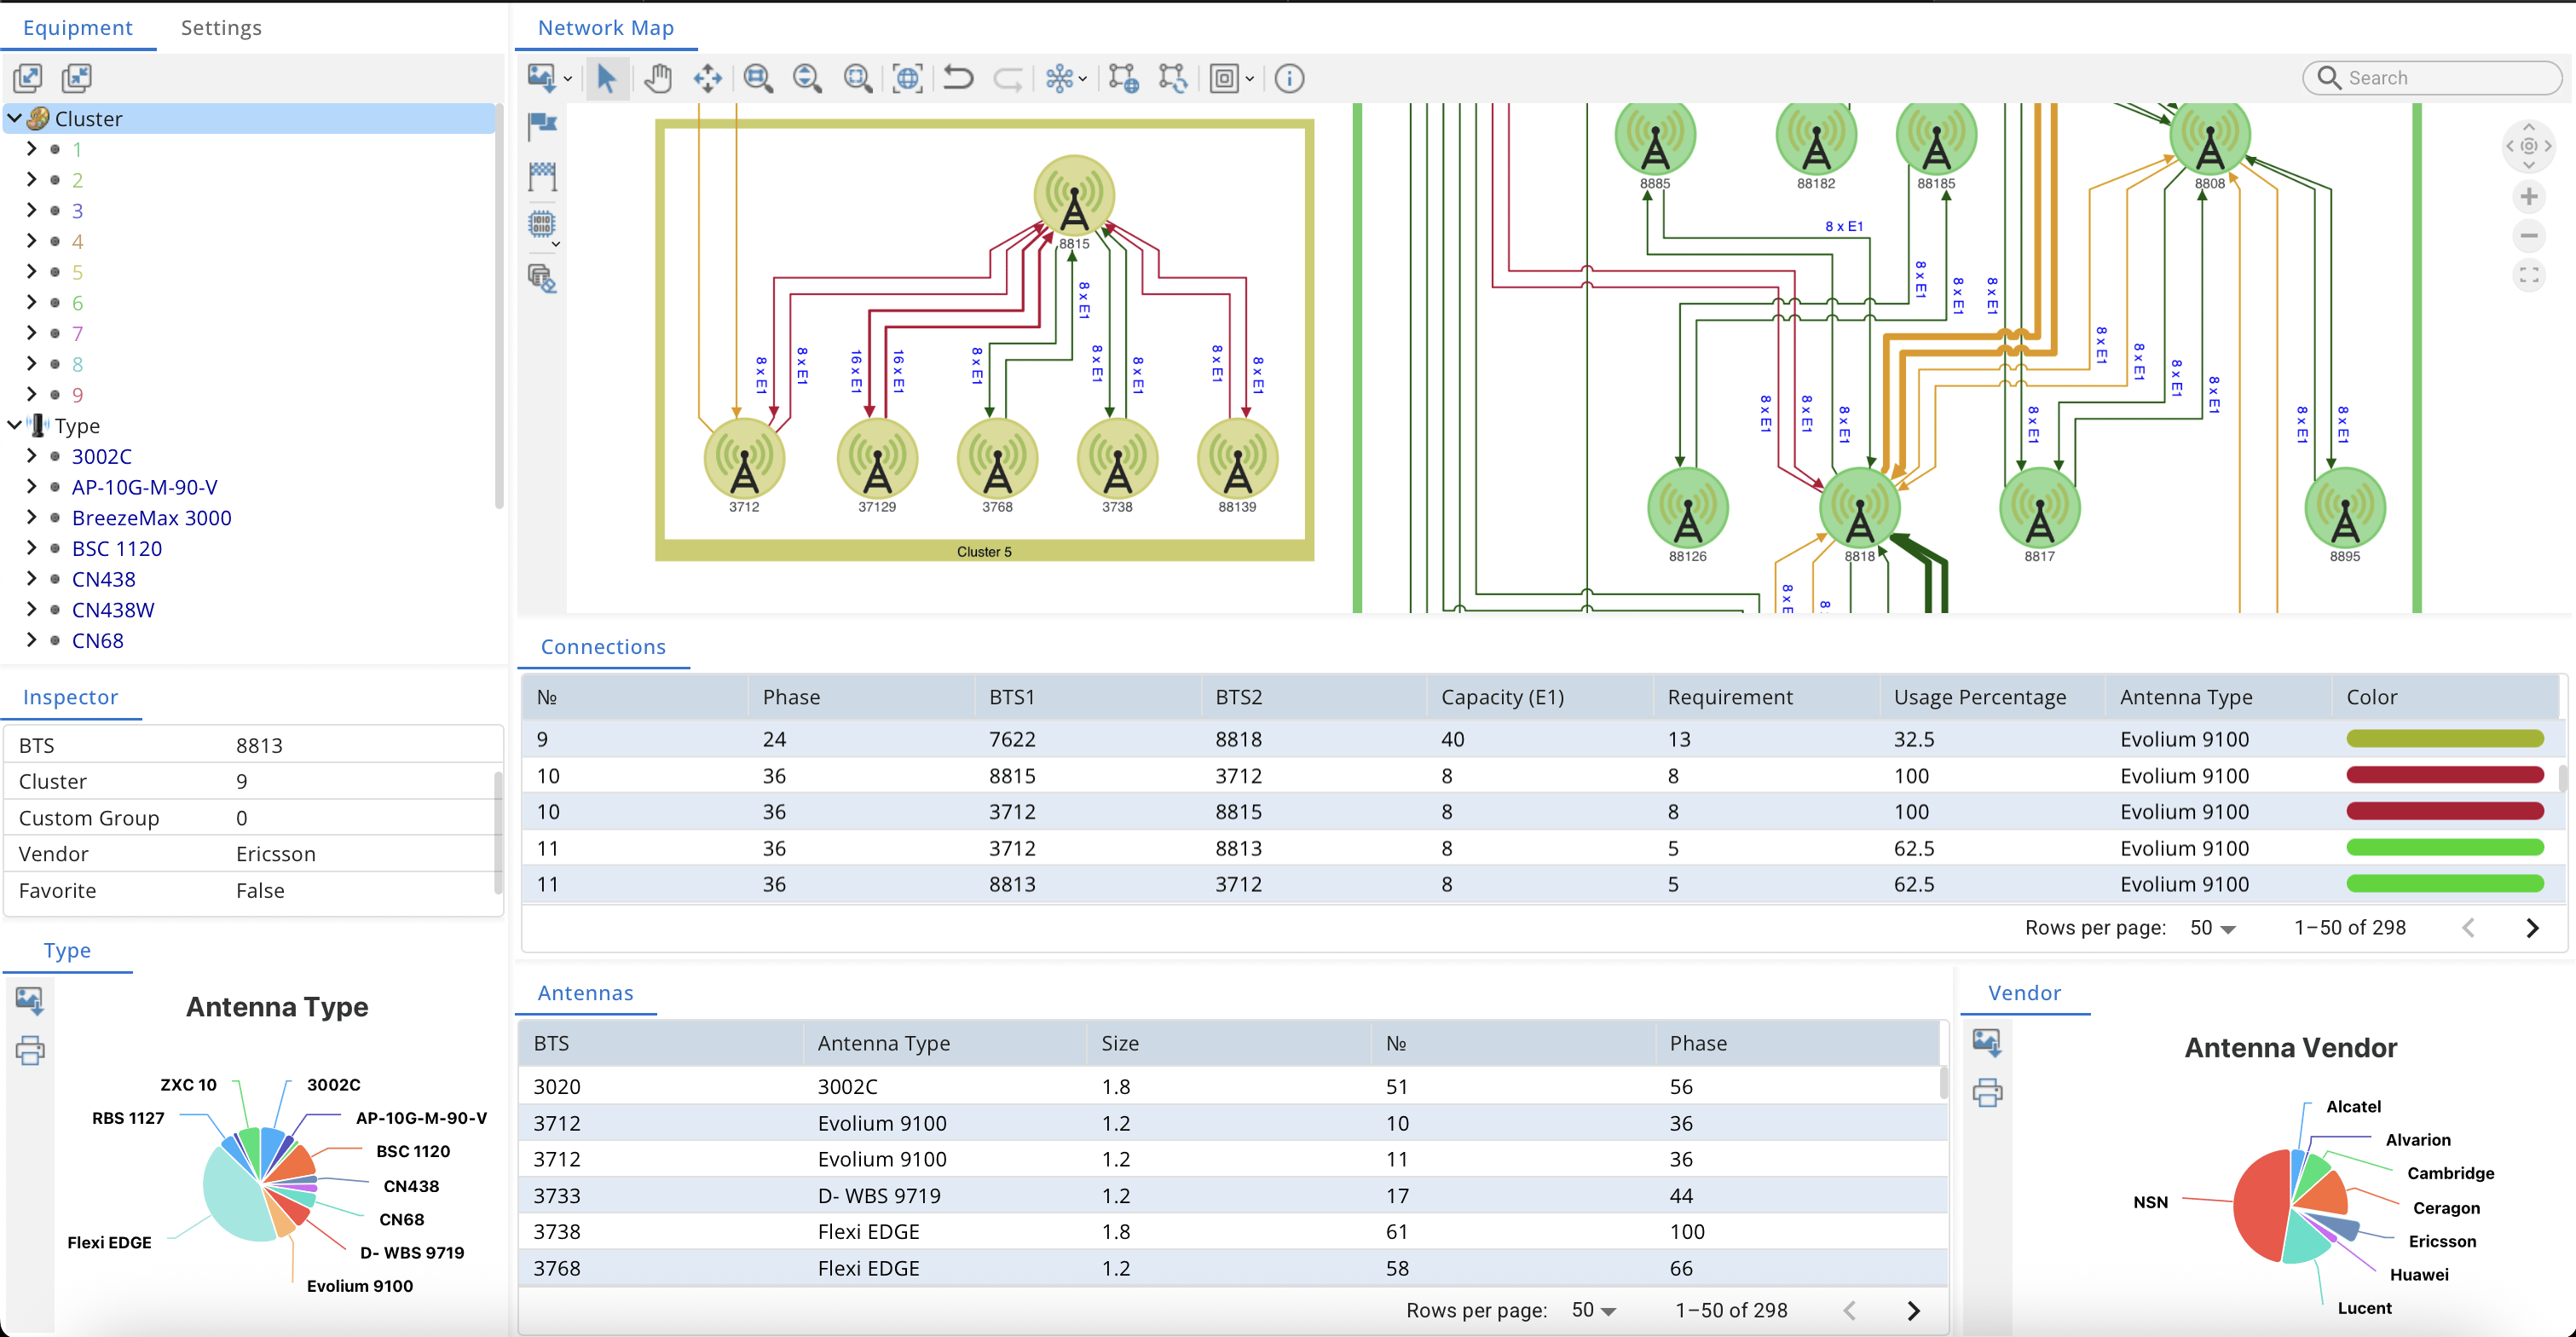Screen dimensions: 2576x1337
Task: Click the green color bar of 3712 to 8813 row
Action: click(x=2444, y=848)
